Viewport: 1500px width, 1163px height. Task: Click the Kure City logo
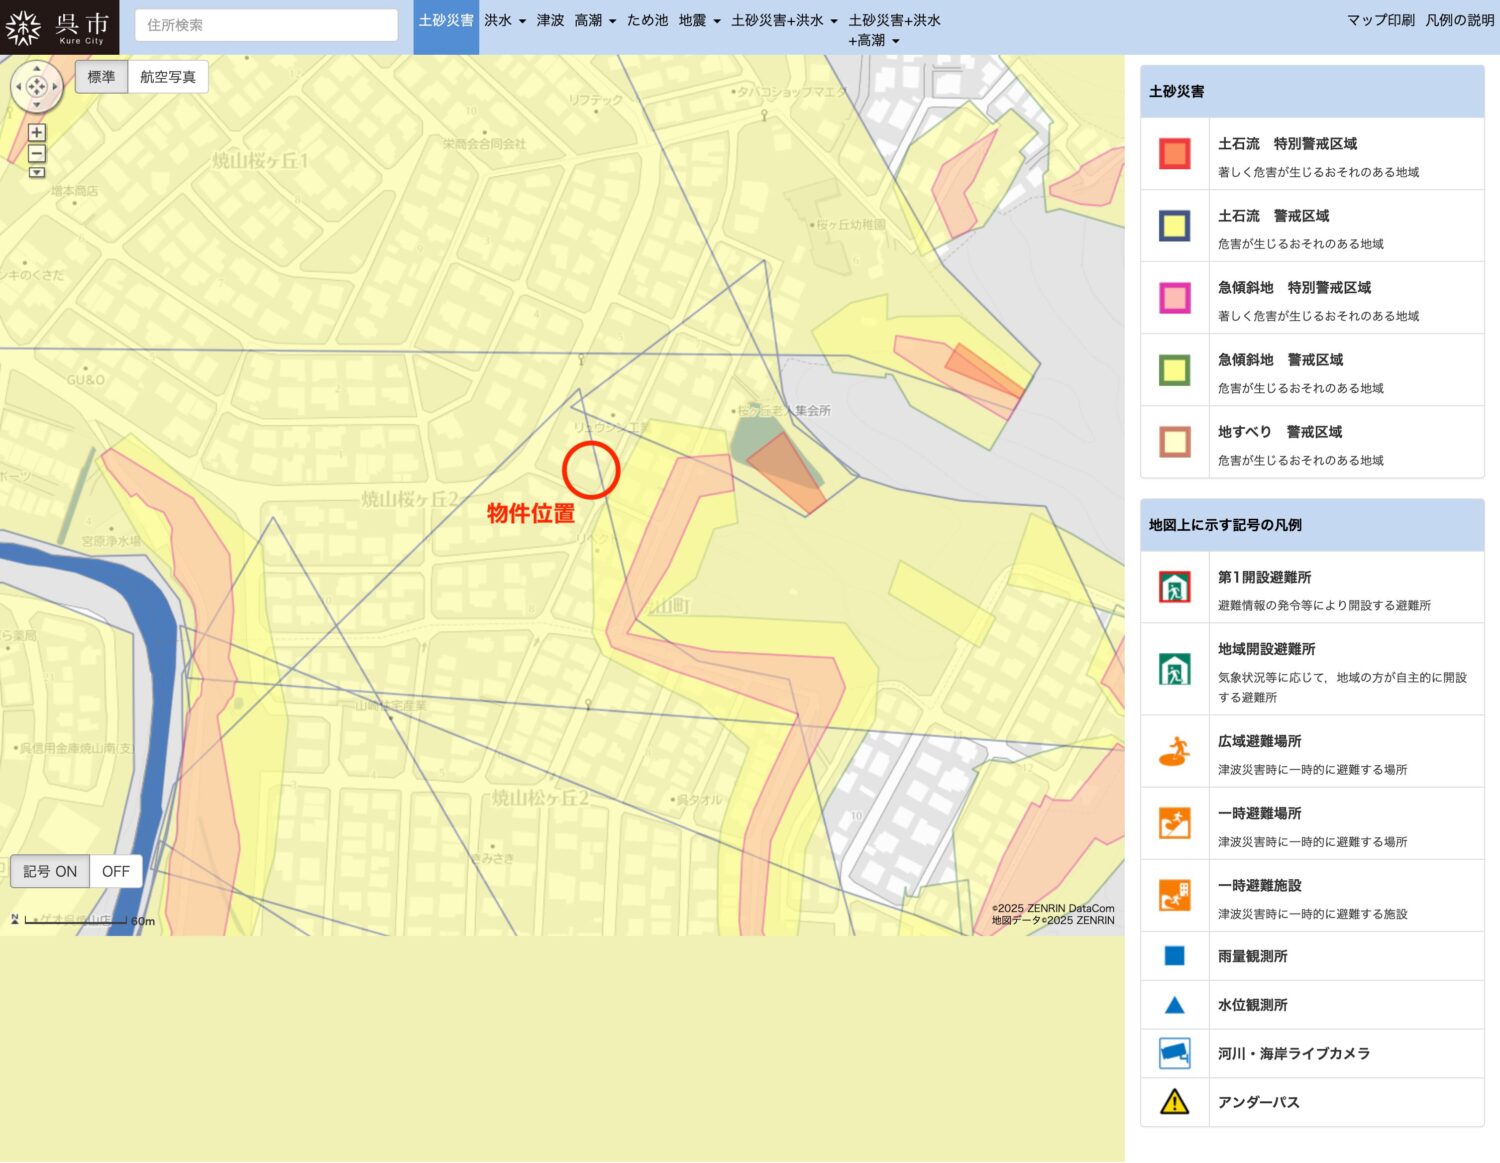point(59,27)
